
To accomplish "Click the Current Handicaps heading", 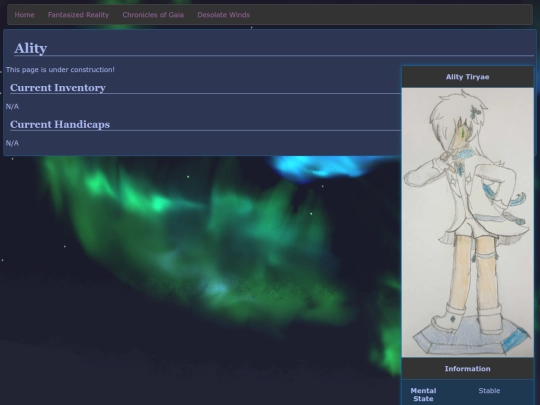I will coord(60,124).
